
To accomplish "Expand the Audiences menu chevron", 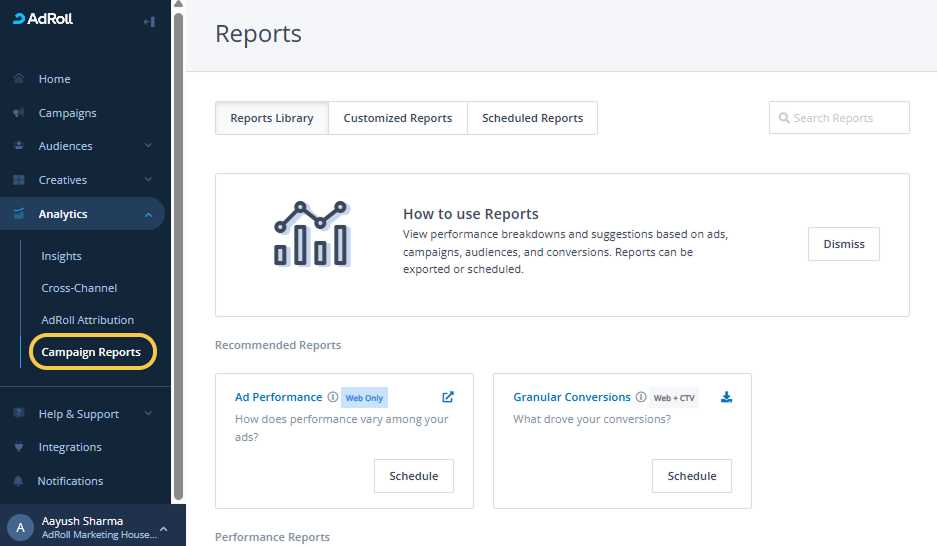I will (148, 146).
